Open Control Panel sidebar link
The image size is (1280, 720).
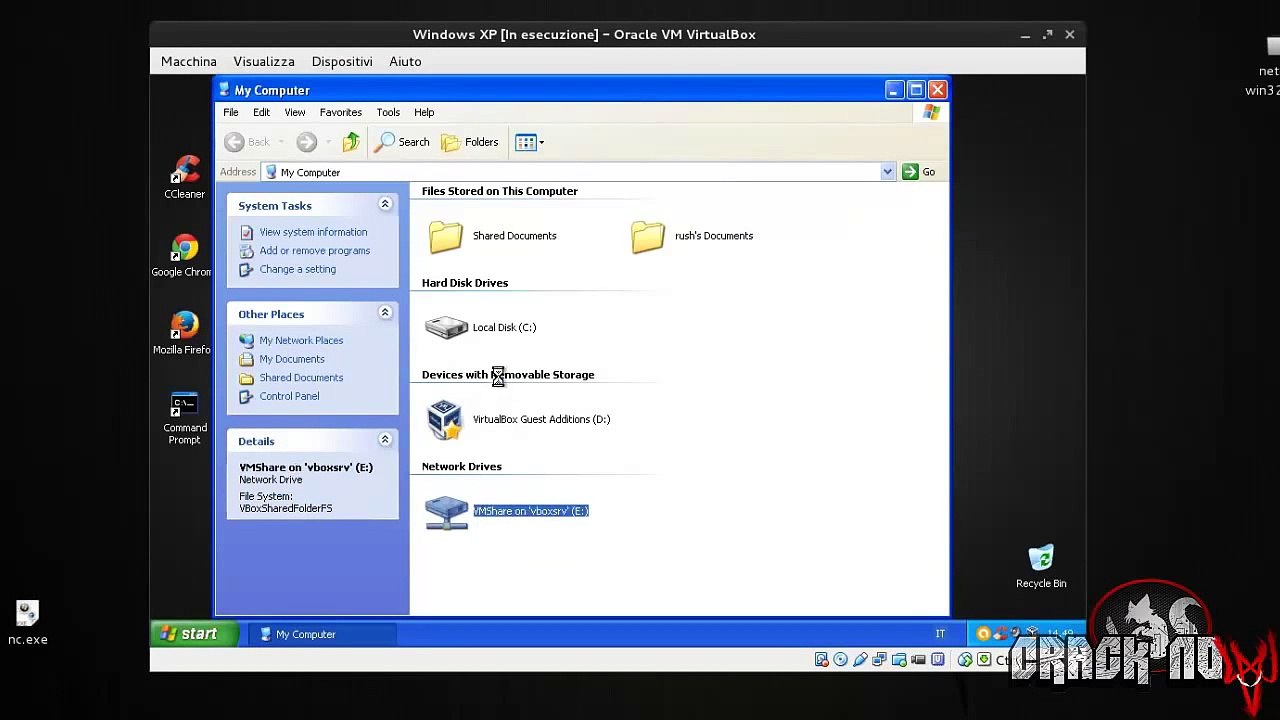pos(289,396)
